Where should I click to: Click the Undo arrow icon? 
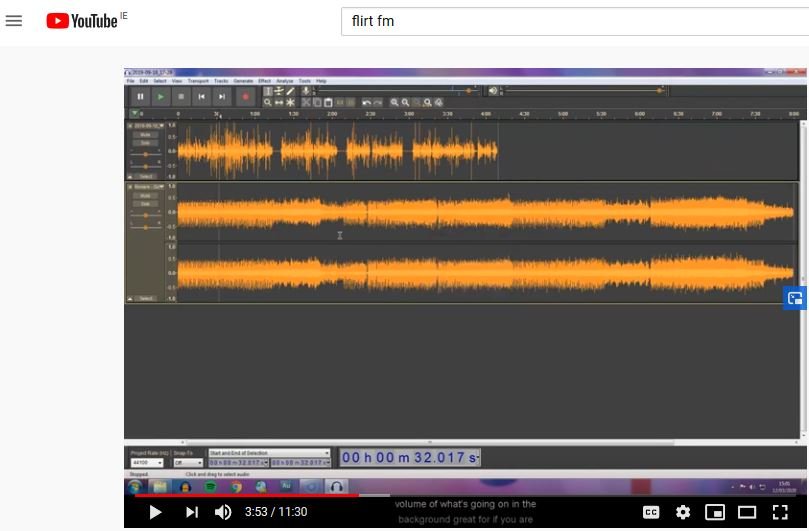point(366,103)
